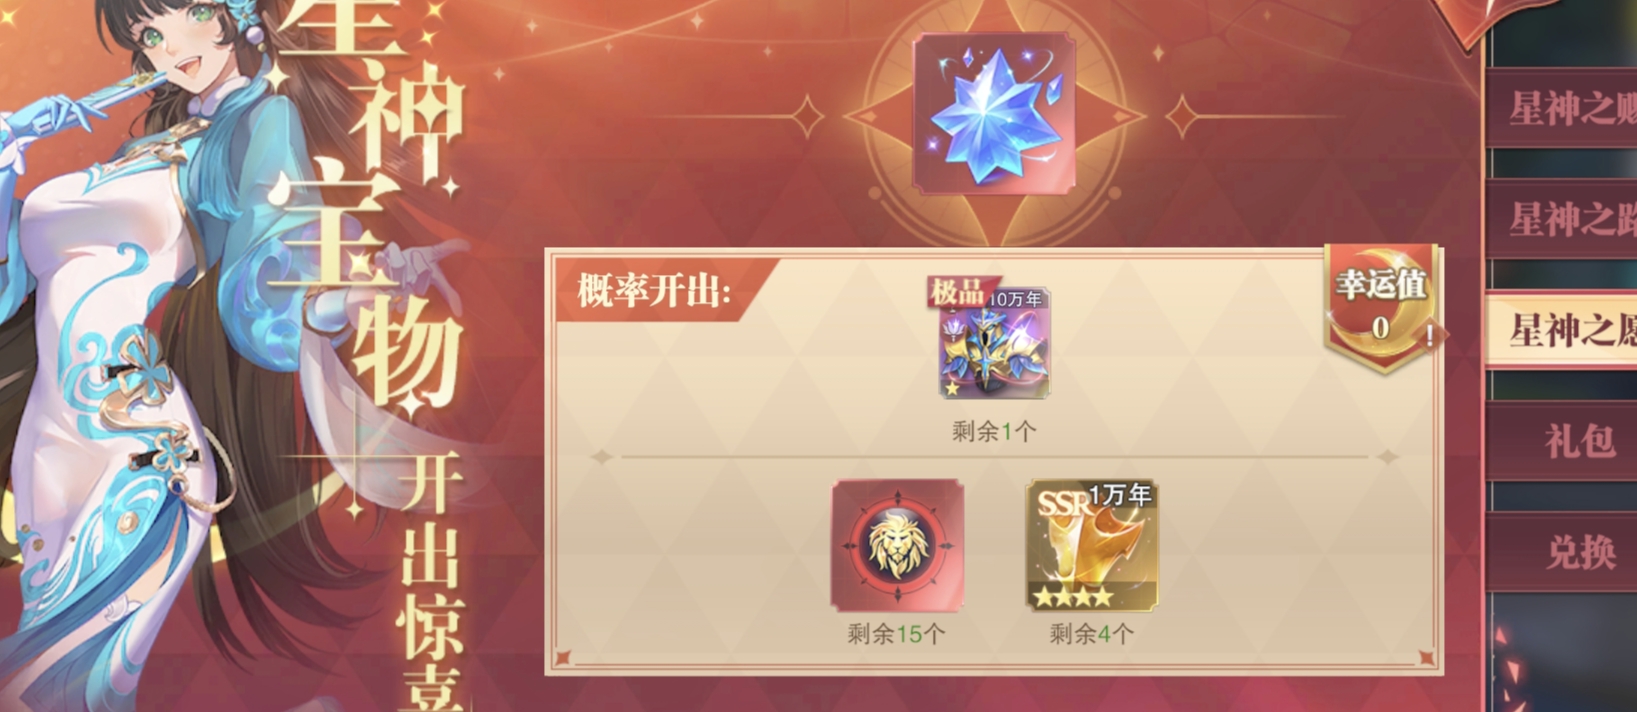Tap the 剩余1个 count under 极品 item
1637x712 pixels.
tap(994, 431)
